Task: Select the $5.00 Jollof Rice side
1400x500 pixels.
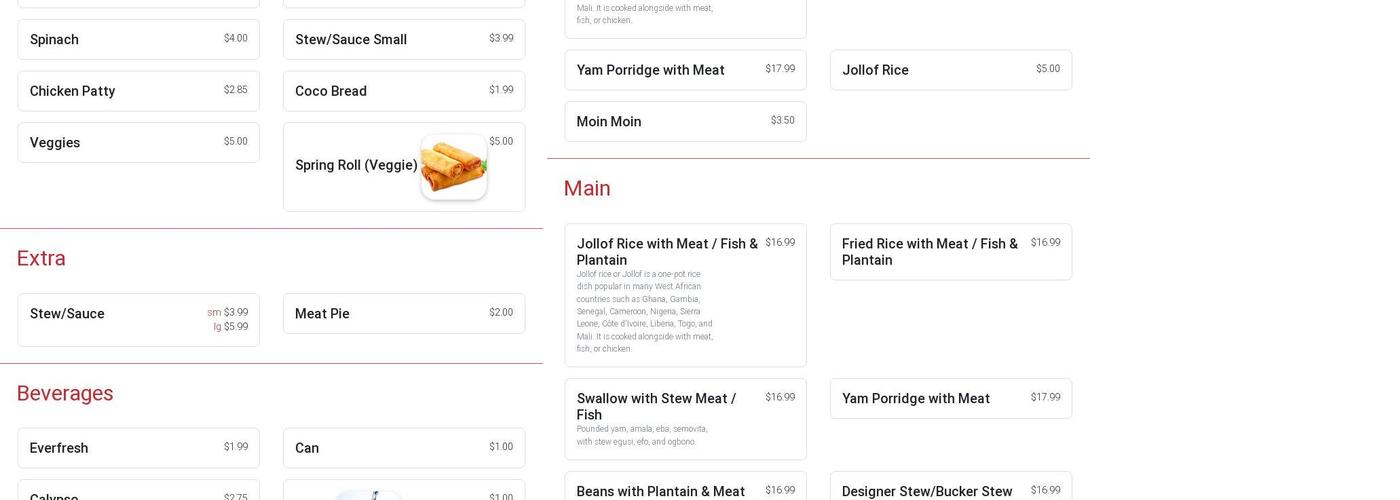Action: point(950,70)
